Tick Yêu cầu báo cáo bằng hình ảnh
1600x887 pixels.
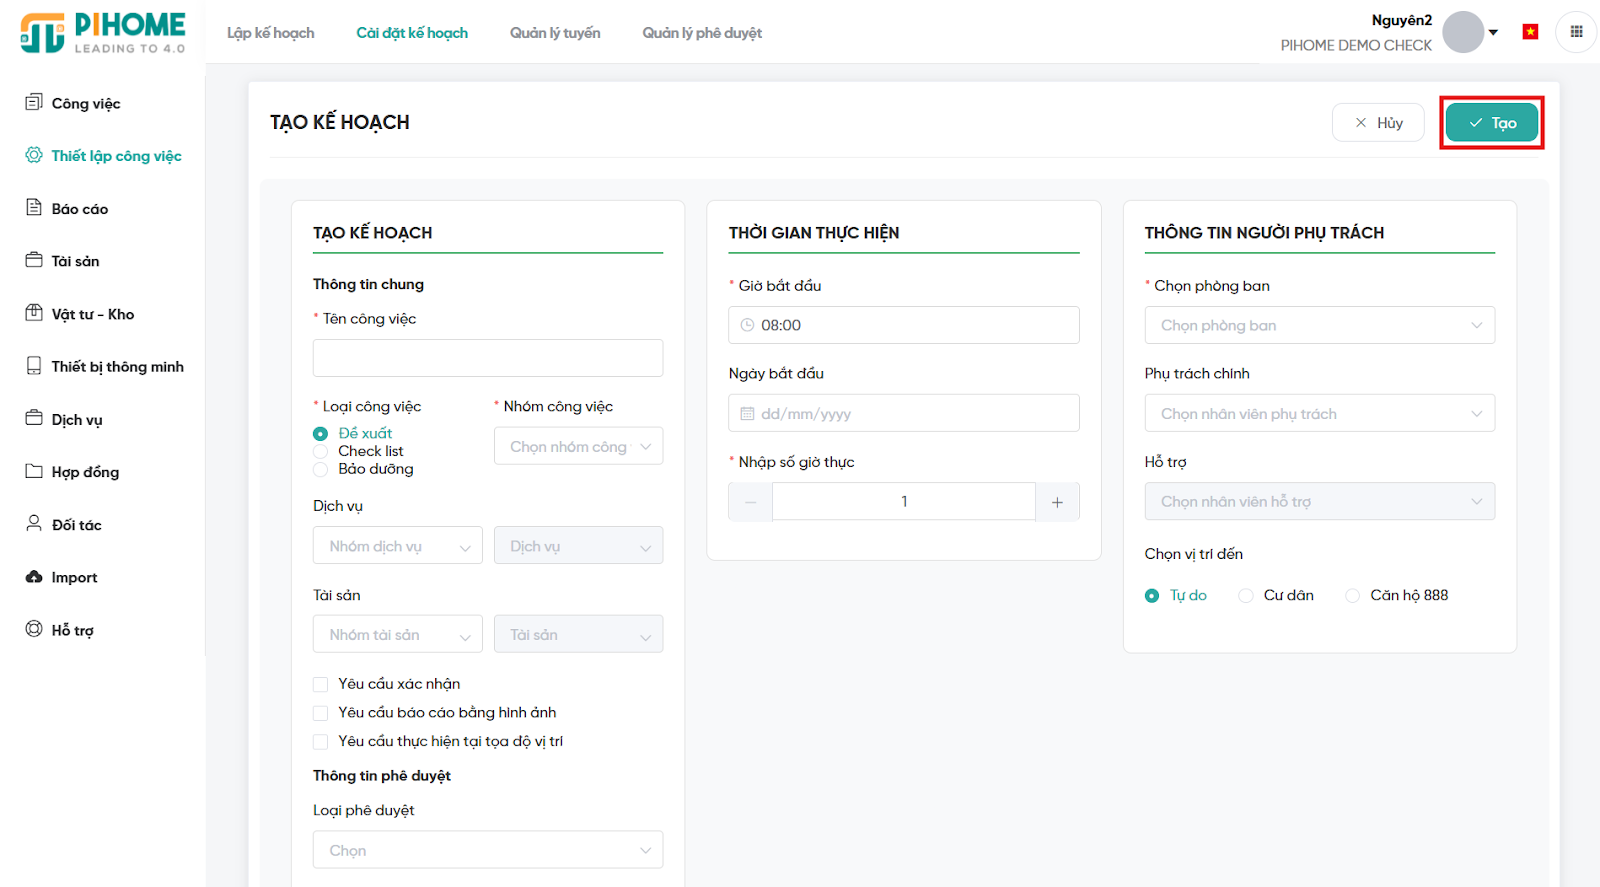(321, 713)
